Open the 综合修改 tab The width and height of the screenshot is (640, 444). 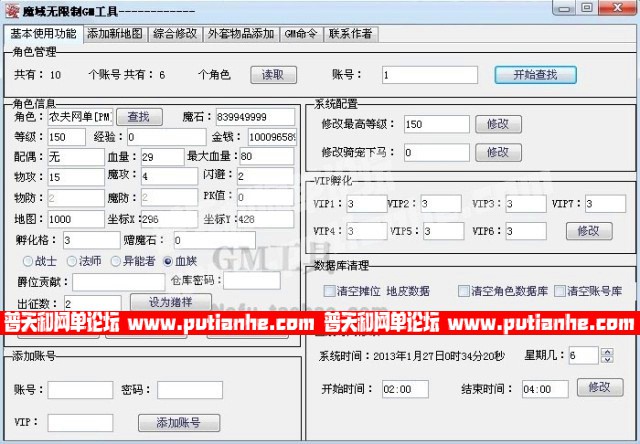pos(175,34)
